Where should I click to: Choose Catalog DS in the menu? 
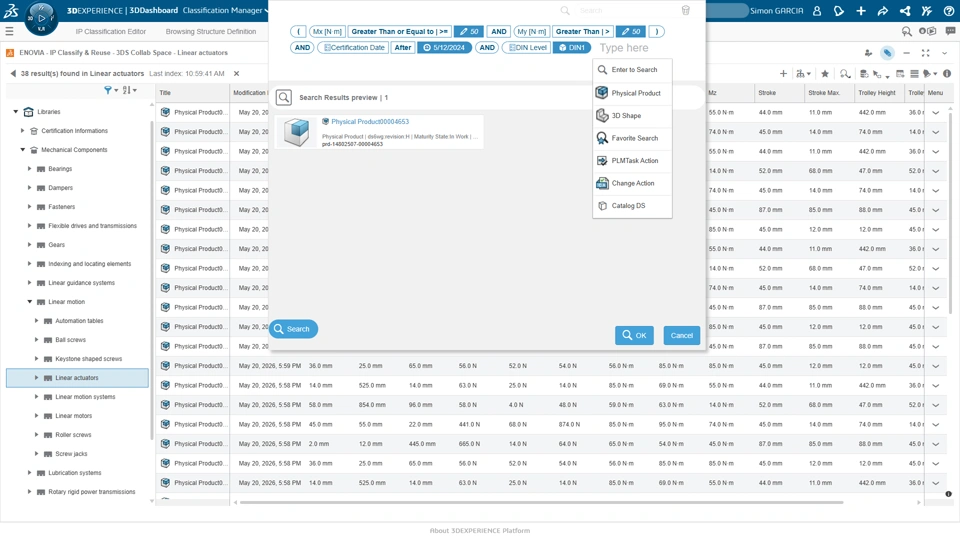click(632, 206)
